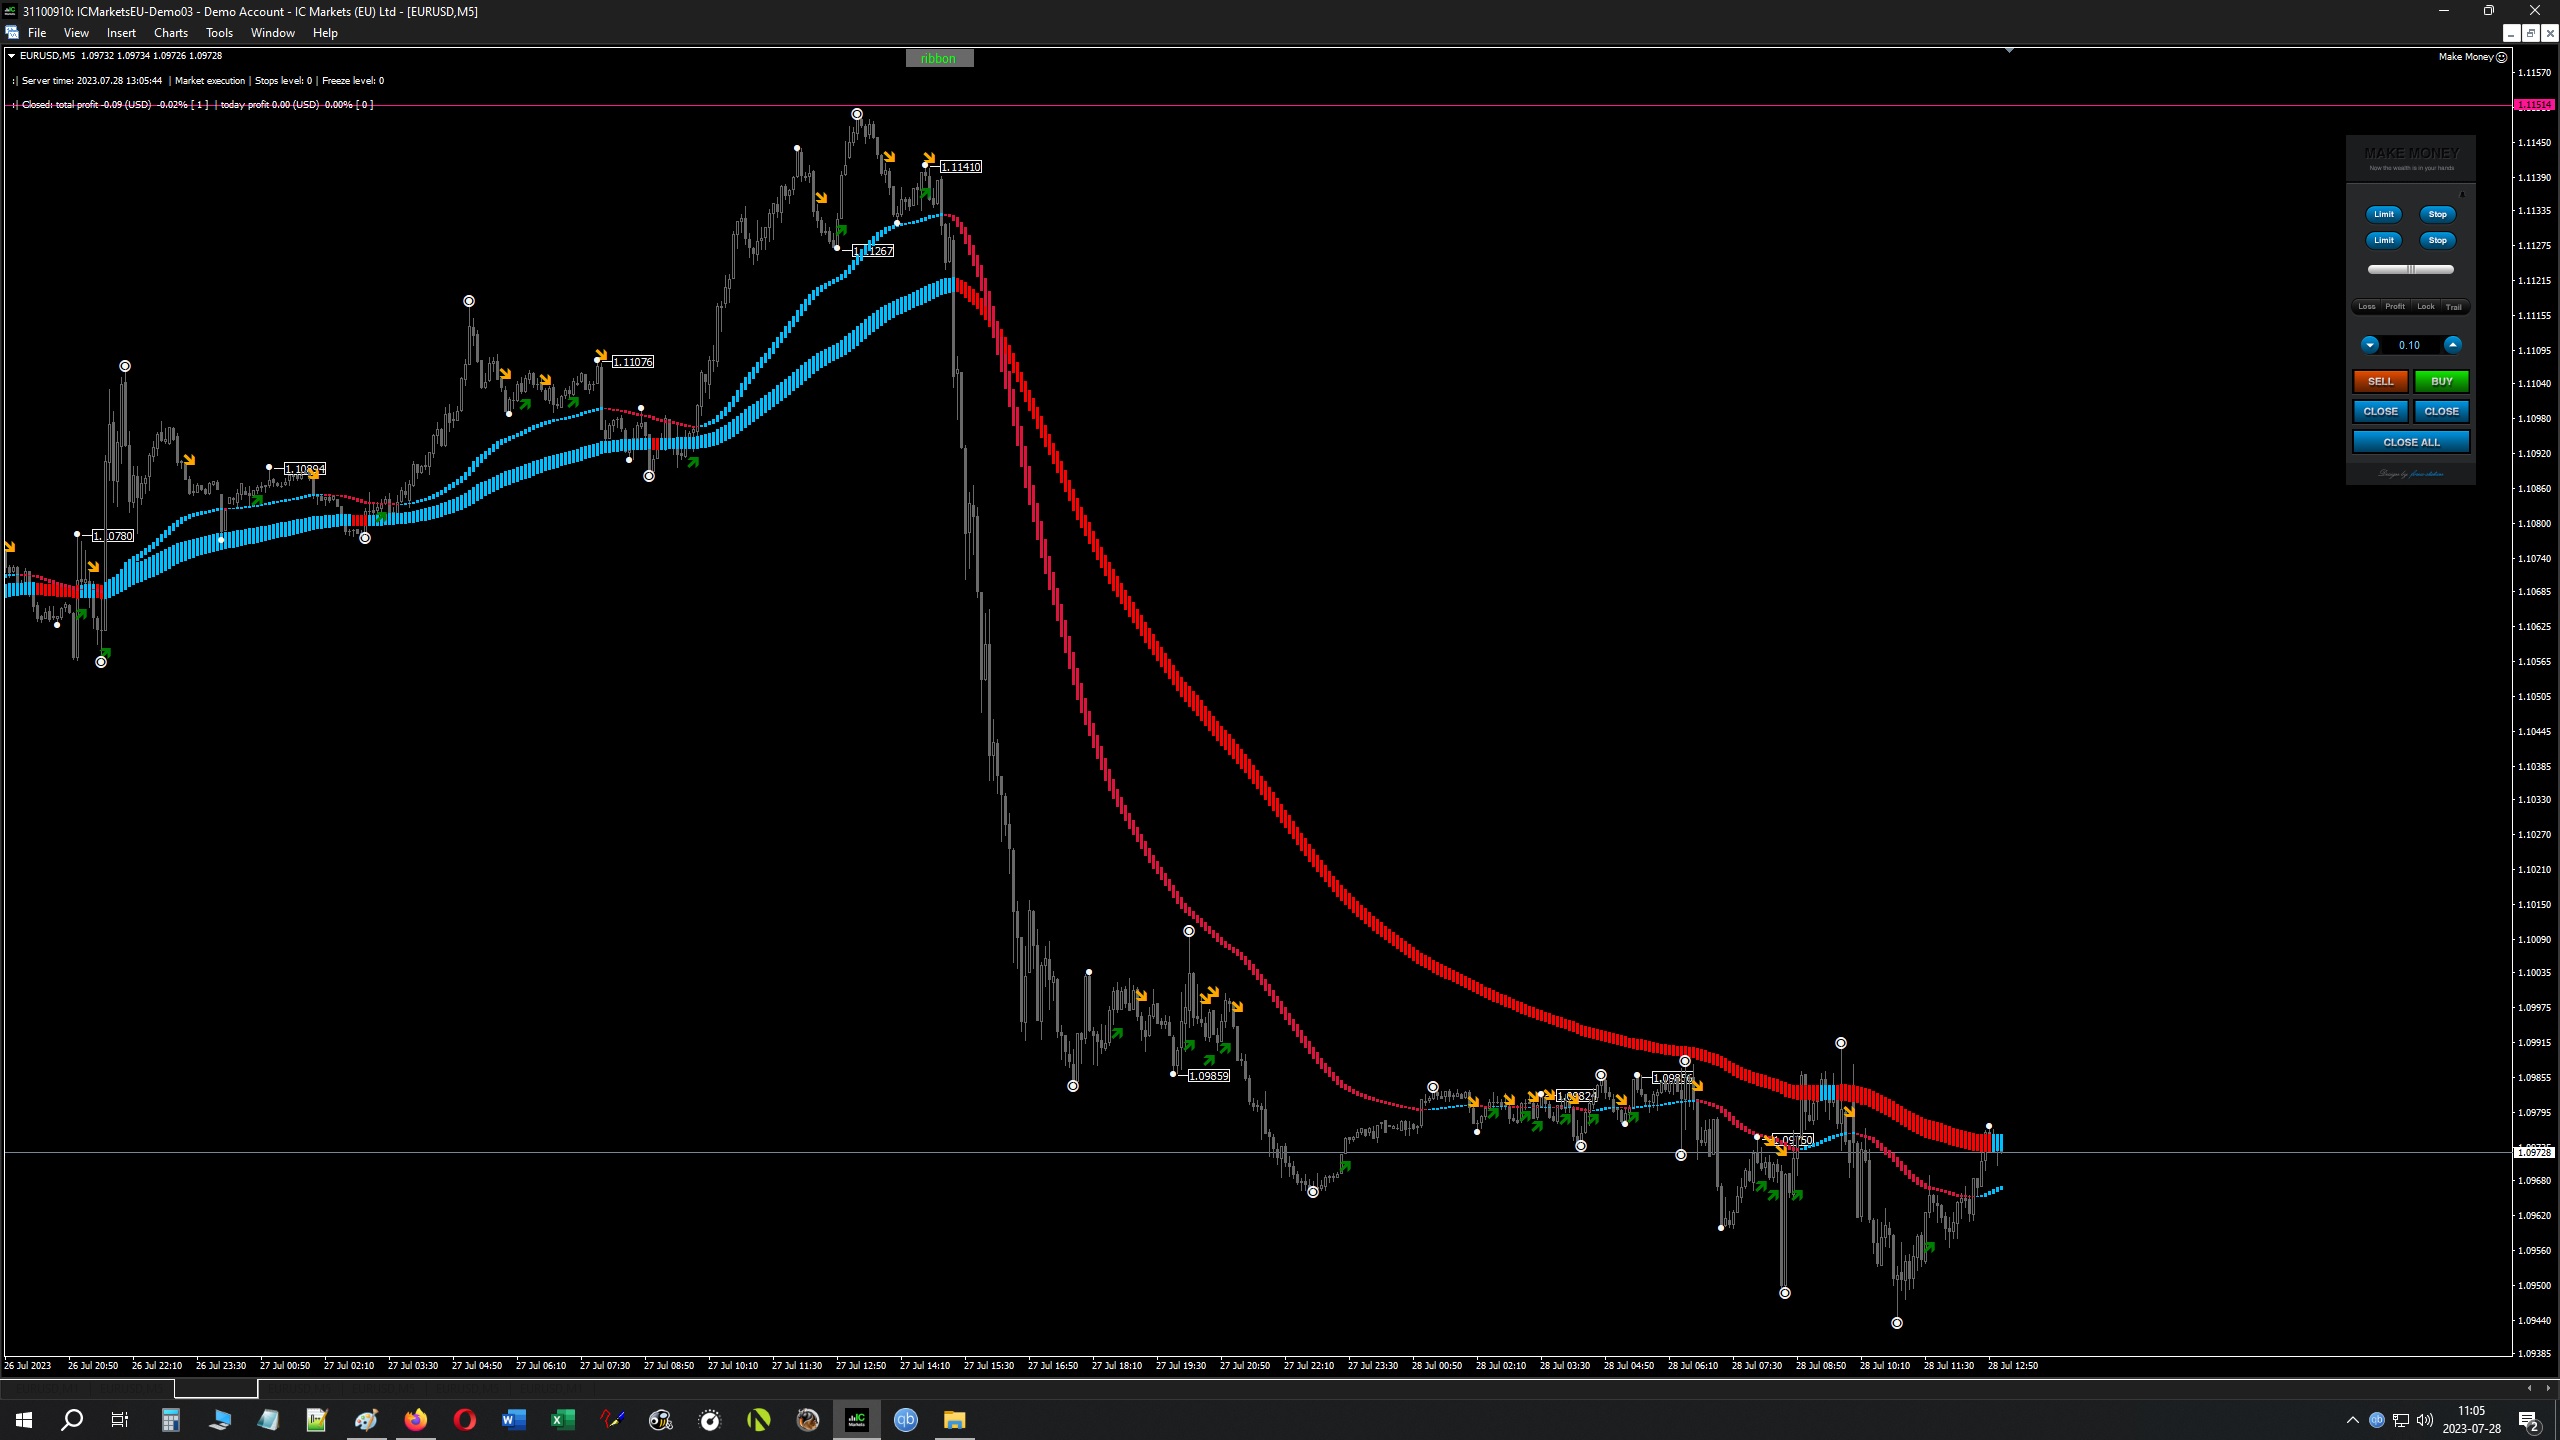2560x1440 pixels.
Task: Click the MetaTrader icon beside File menu
Action: [x=12, y=33]
